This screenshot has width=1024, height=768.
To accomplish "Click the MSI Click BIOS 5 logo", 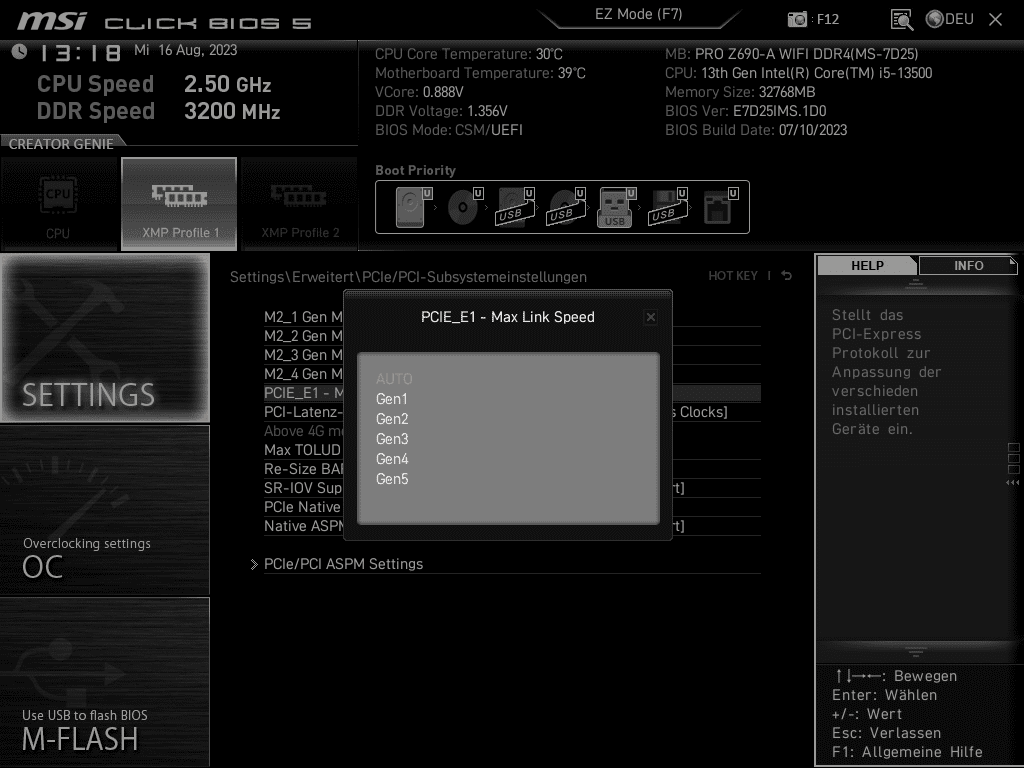I will (165, 22).
